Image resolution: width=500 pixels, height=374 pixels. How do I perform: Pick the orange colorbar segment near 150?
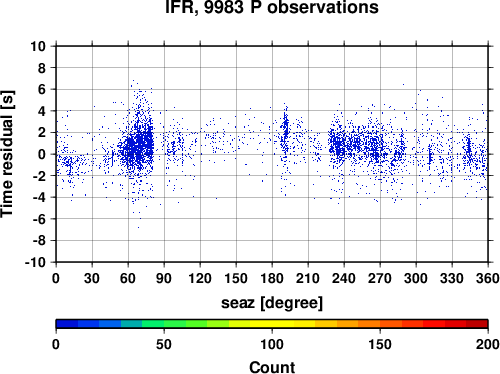(380, 324)
